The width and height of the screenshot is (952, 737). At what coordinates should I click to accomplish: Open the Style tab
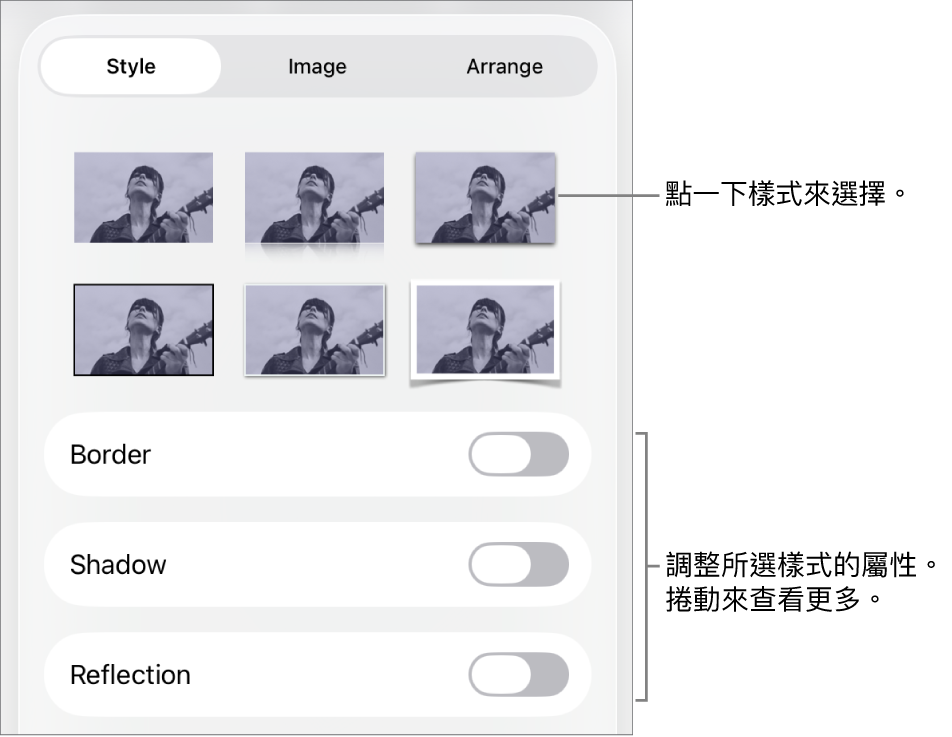click(x=131, y=67)
